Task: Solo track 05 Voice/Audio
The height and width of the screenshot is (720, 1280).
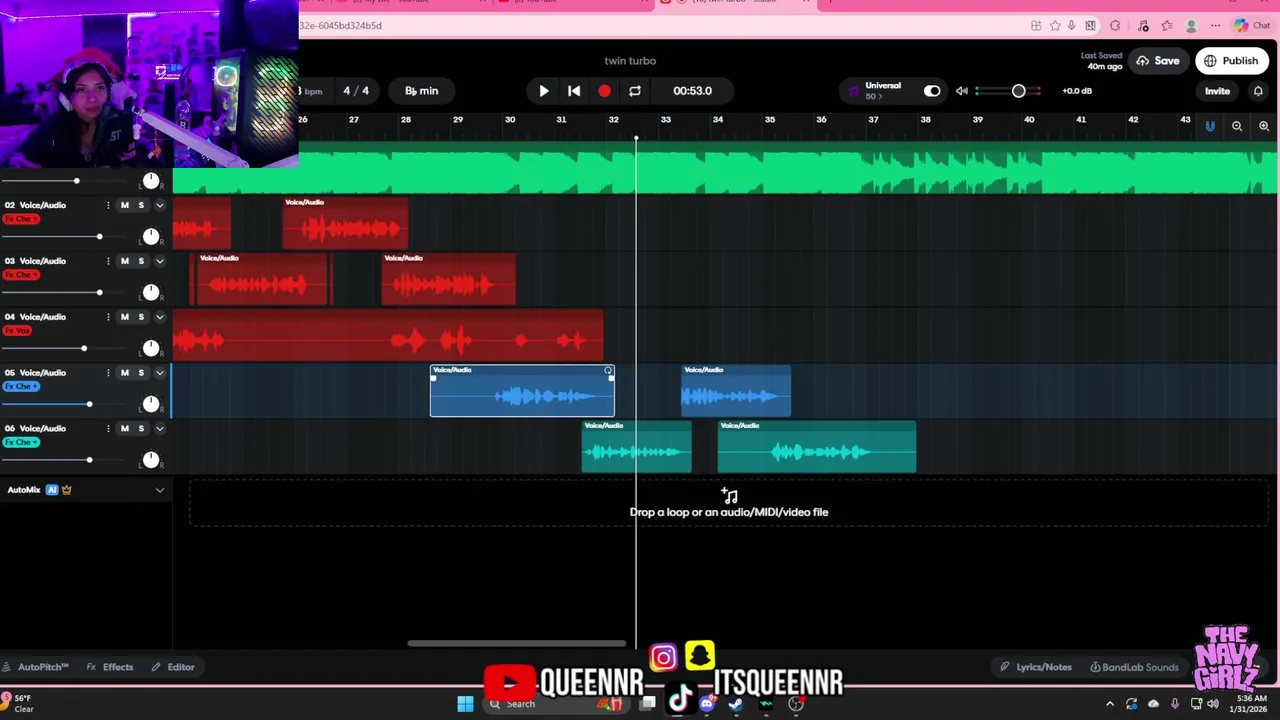Action: coord(141,373)
